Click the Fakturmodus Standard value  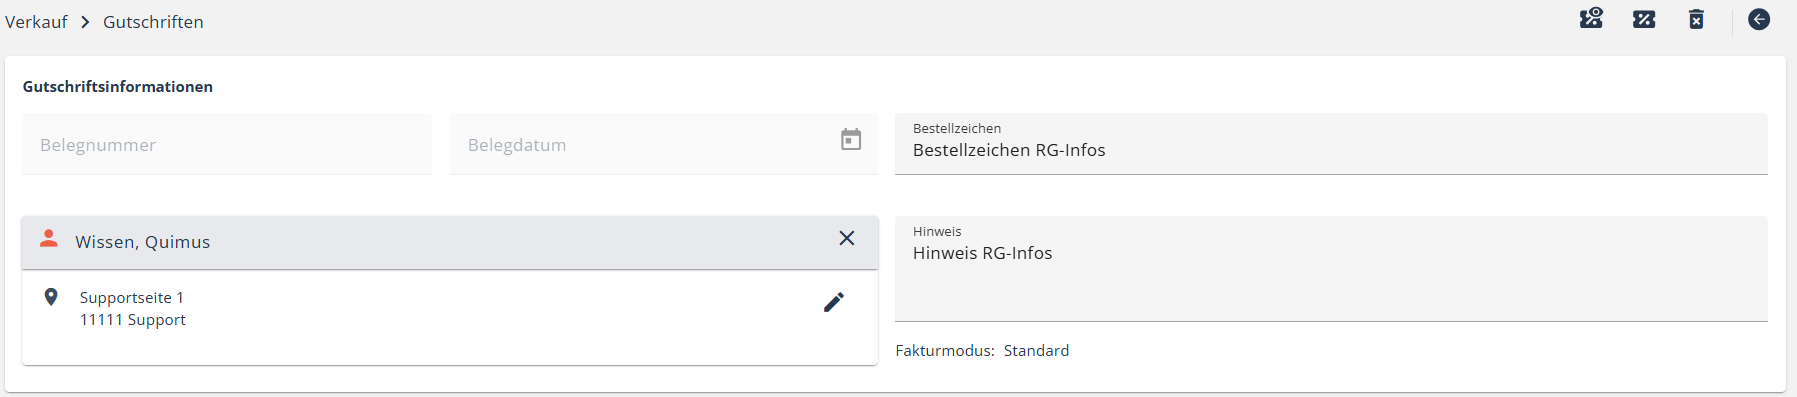point(1036,351)
